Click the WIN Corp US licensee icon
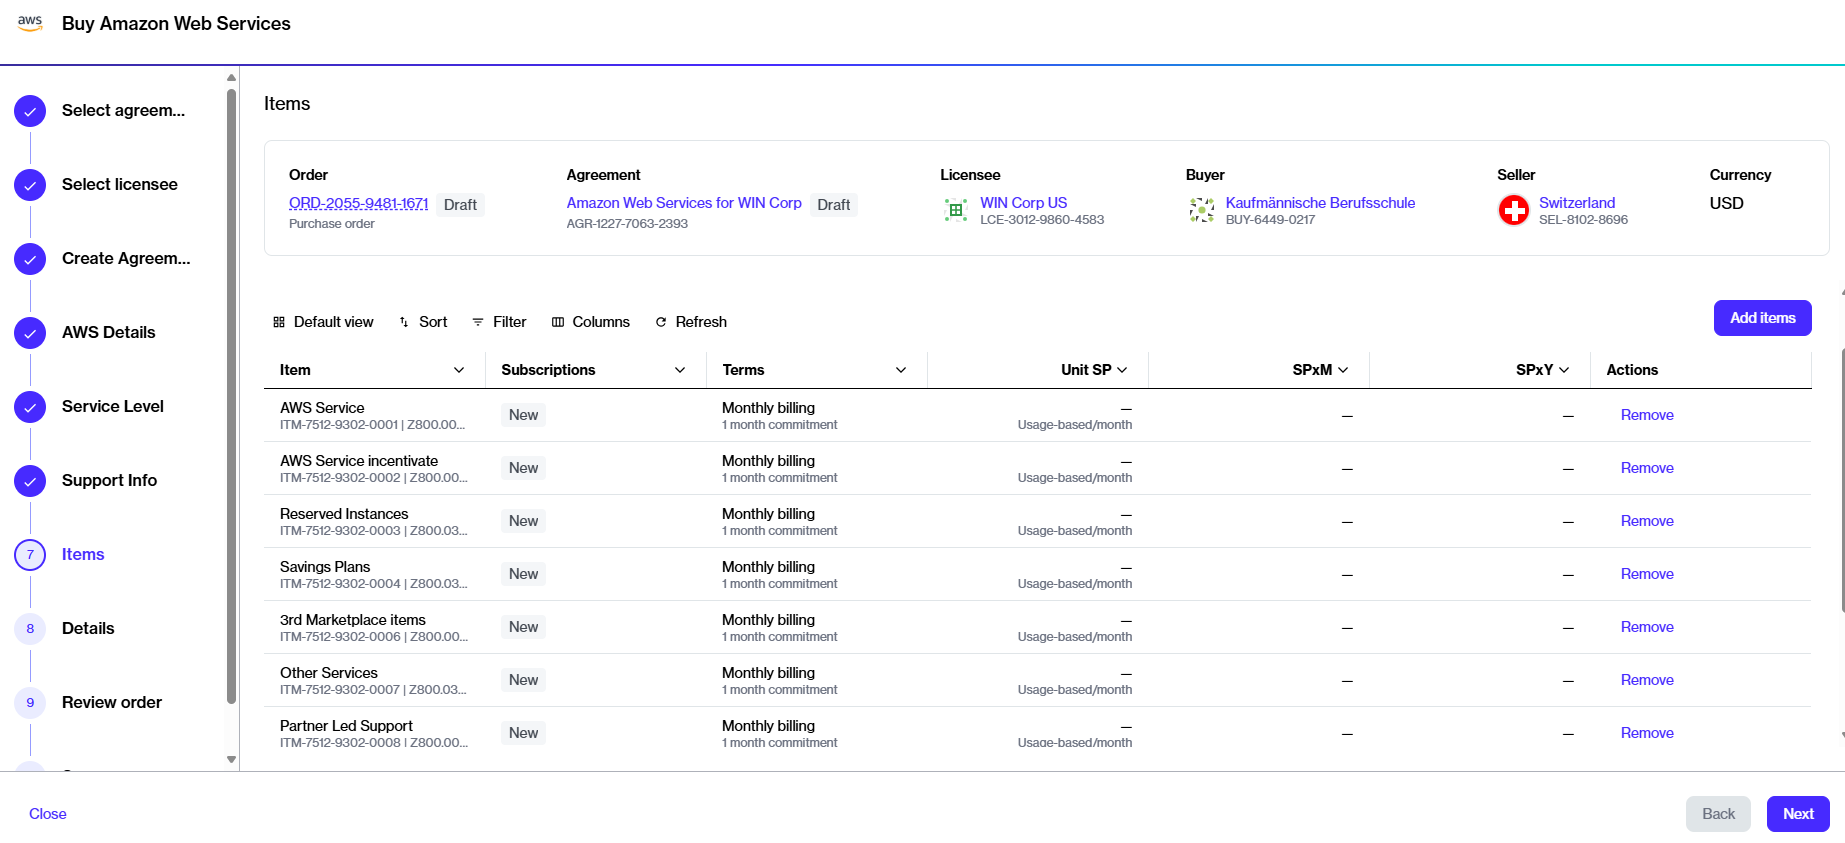 (x=955, y=210)
